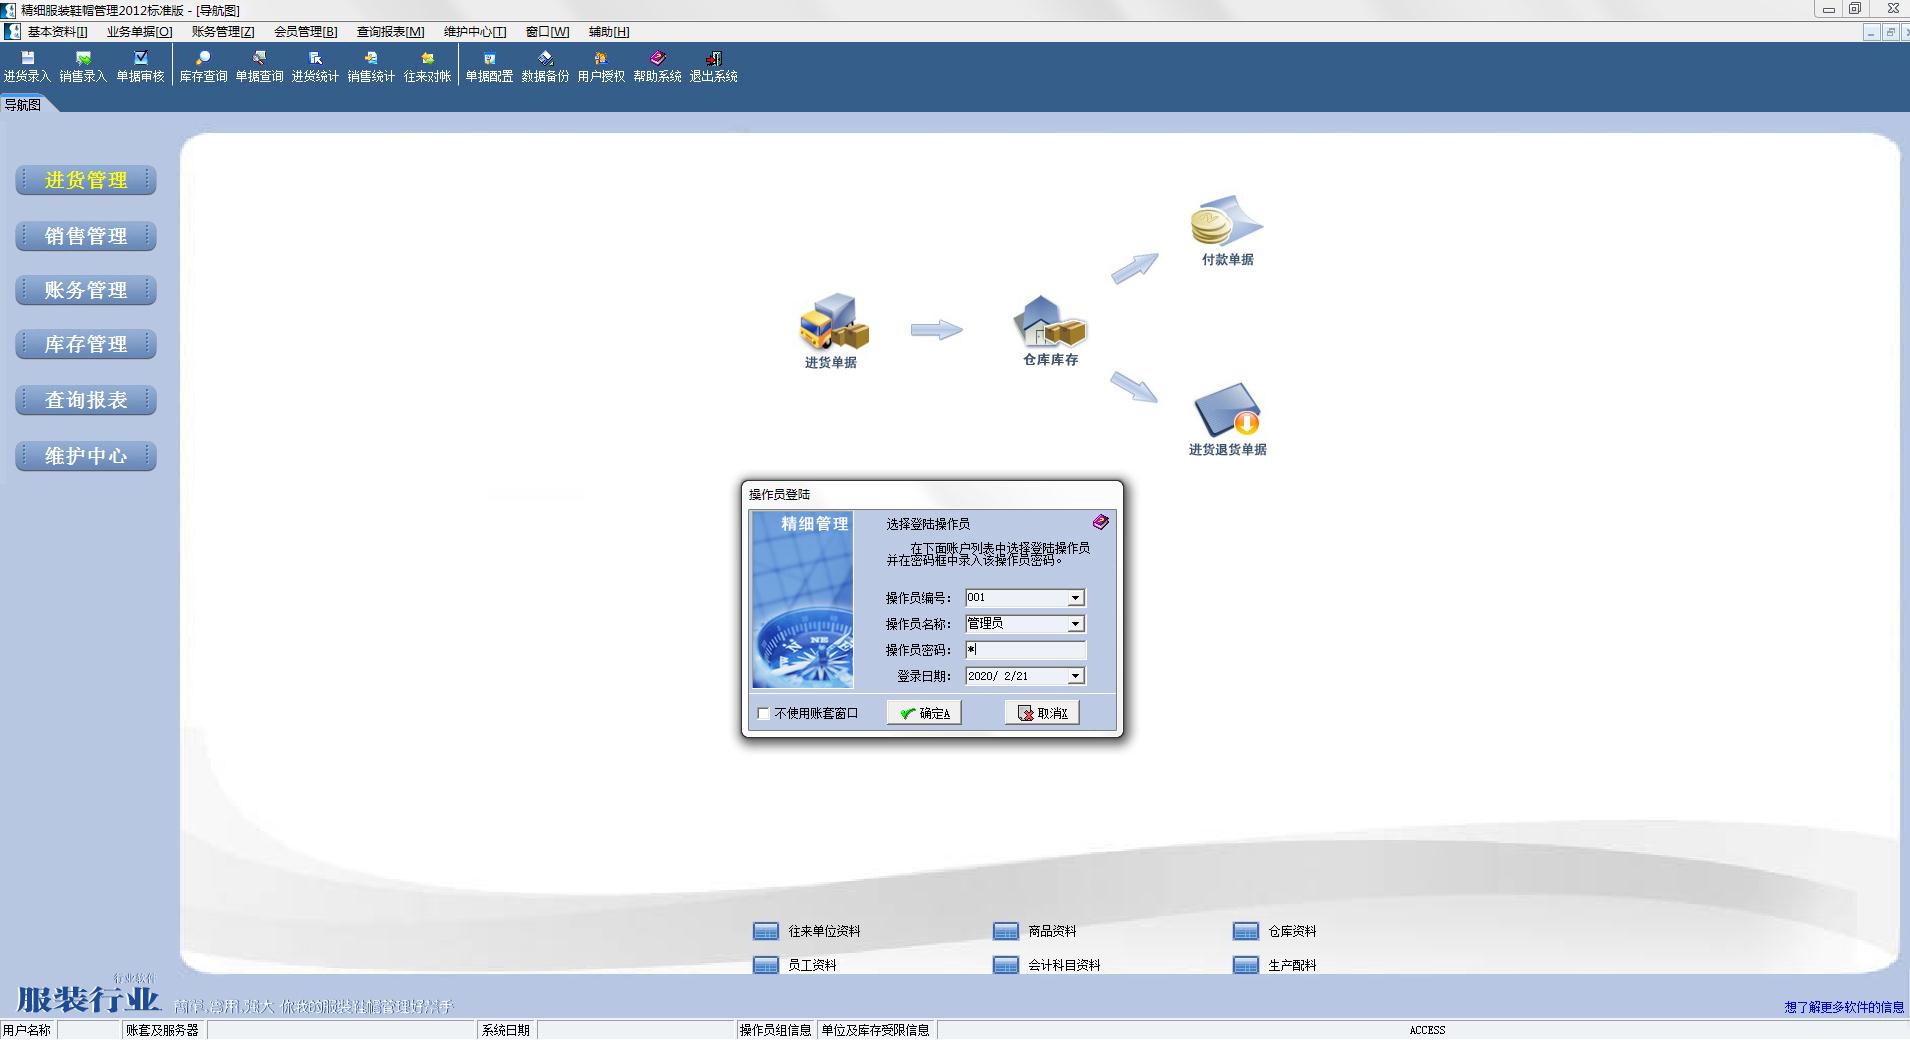The height and width of the screenshot is (1040, 1910).
Task: Open the 进货录入 toolbar icon
Action: pyautogui.click(x=27, y=67)
